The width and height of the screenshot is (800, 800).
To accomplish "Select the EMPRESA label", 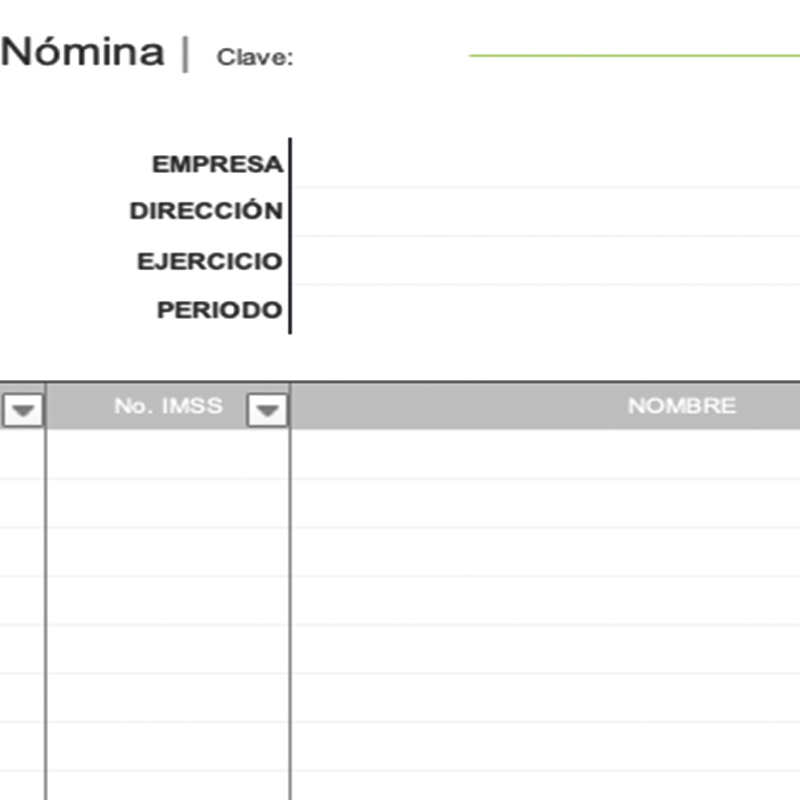I will pos(217,165).
